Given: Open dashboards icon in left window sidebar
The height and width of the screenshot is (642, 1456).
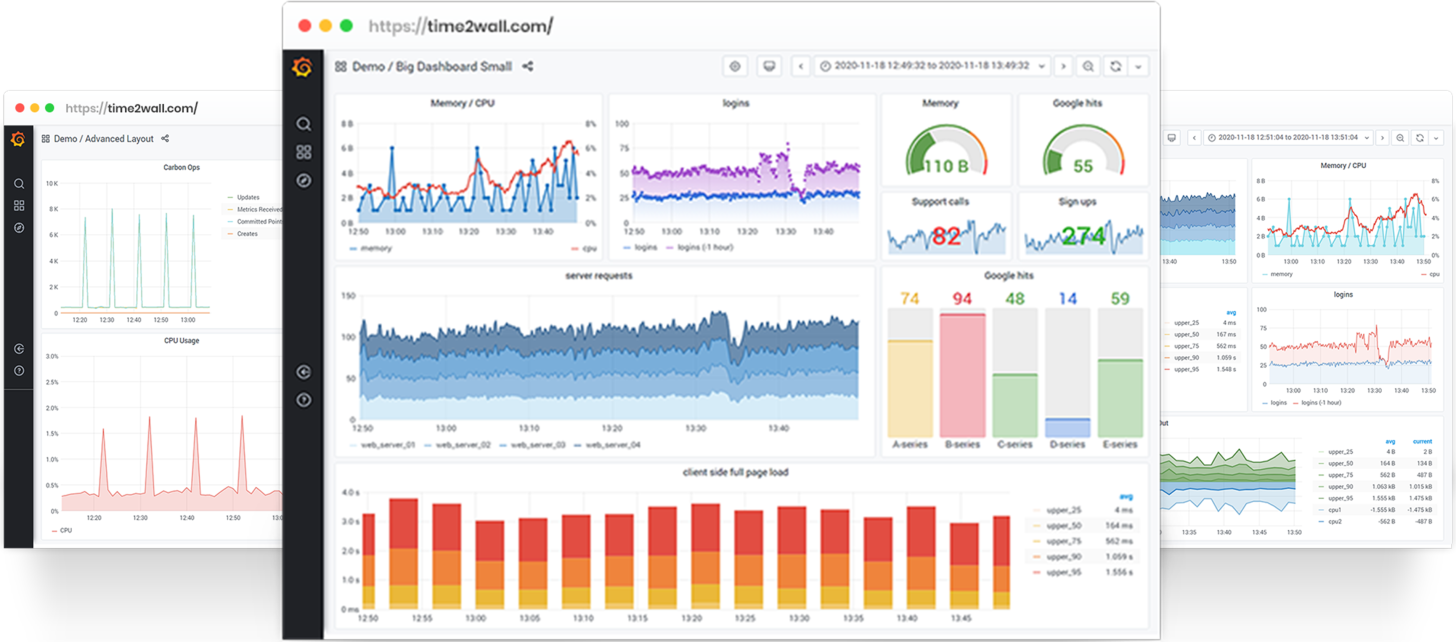Looking at the screenshot, I should point(19,206).
